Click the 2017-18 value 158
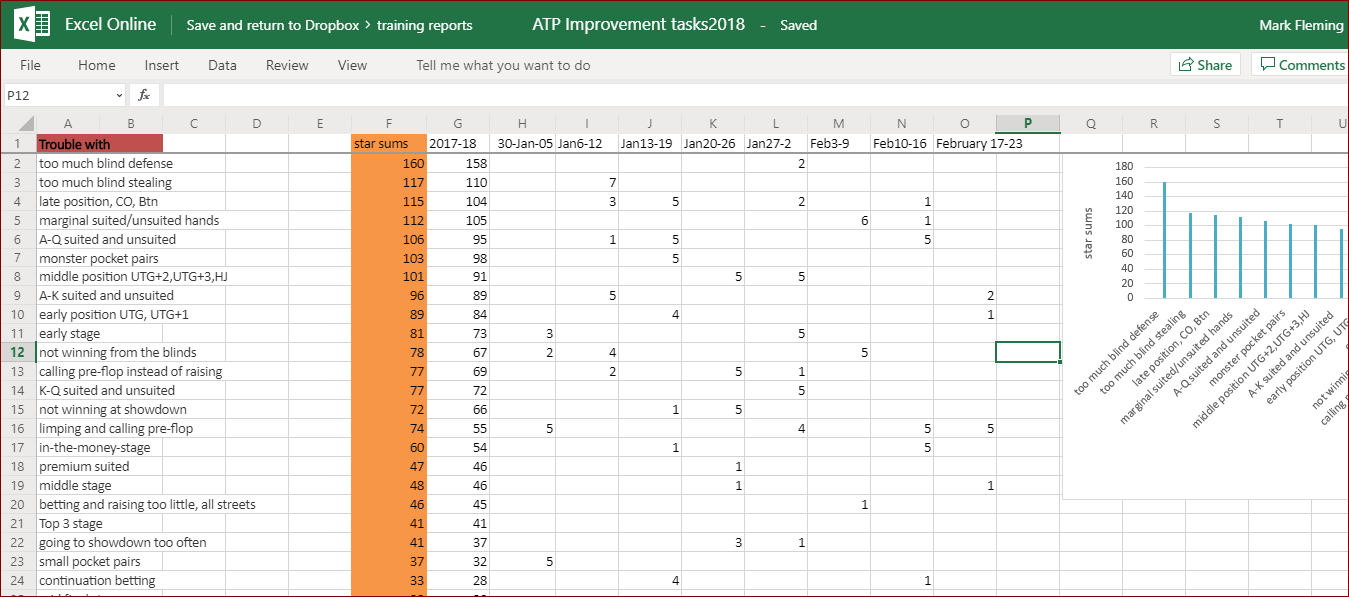This screenshot has width=1349, height=597. (458, 163)
